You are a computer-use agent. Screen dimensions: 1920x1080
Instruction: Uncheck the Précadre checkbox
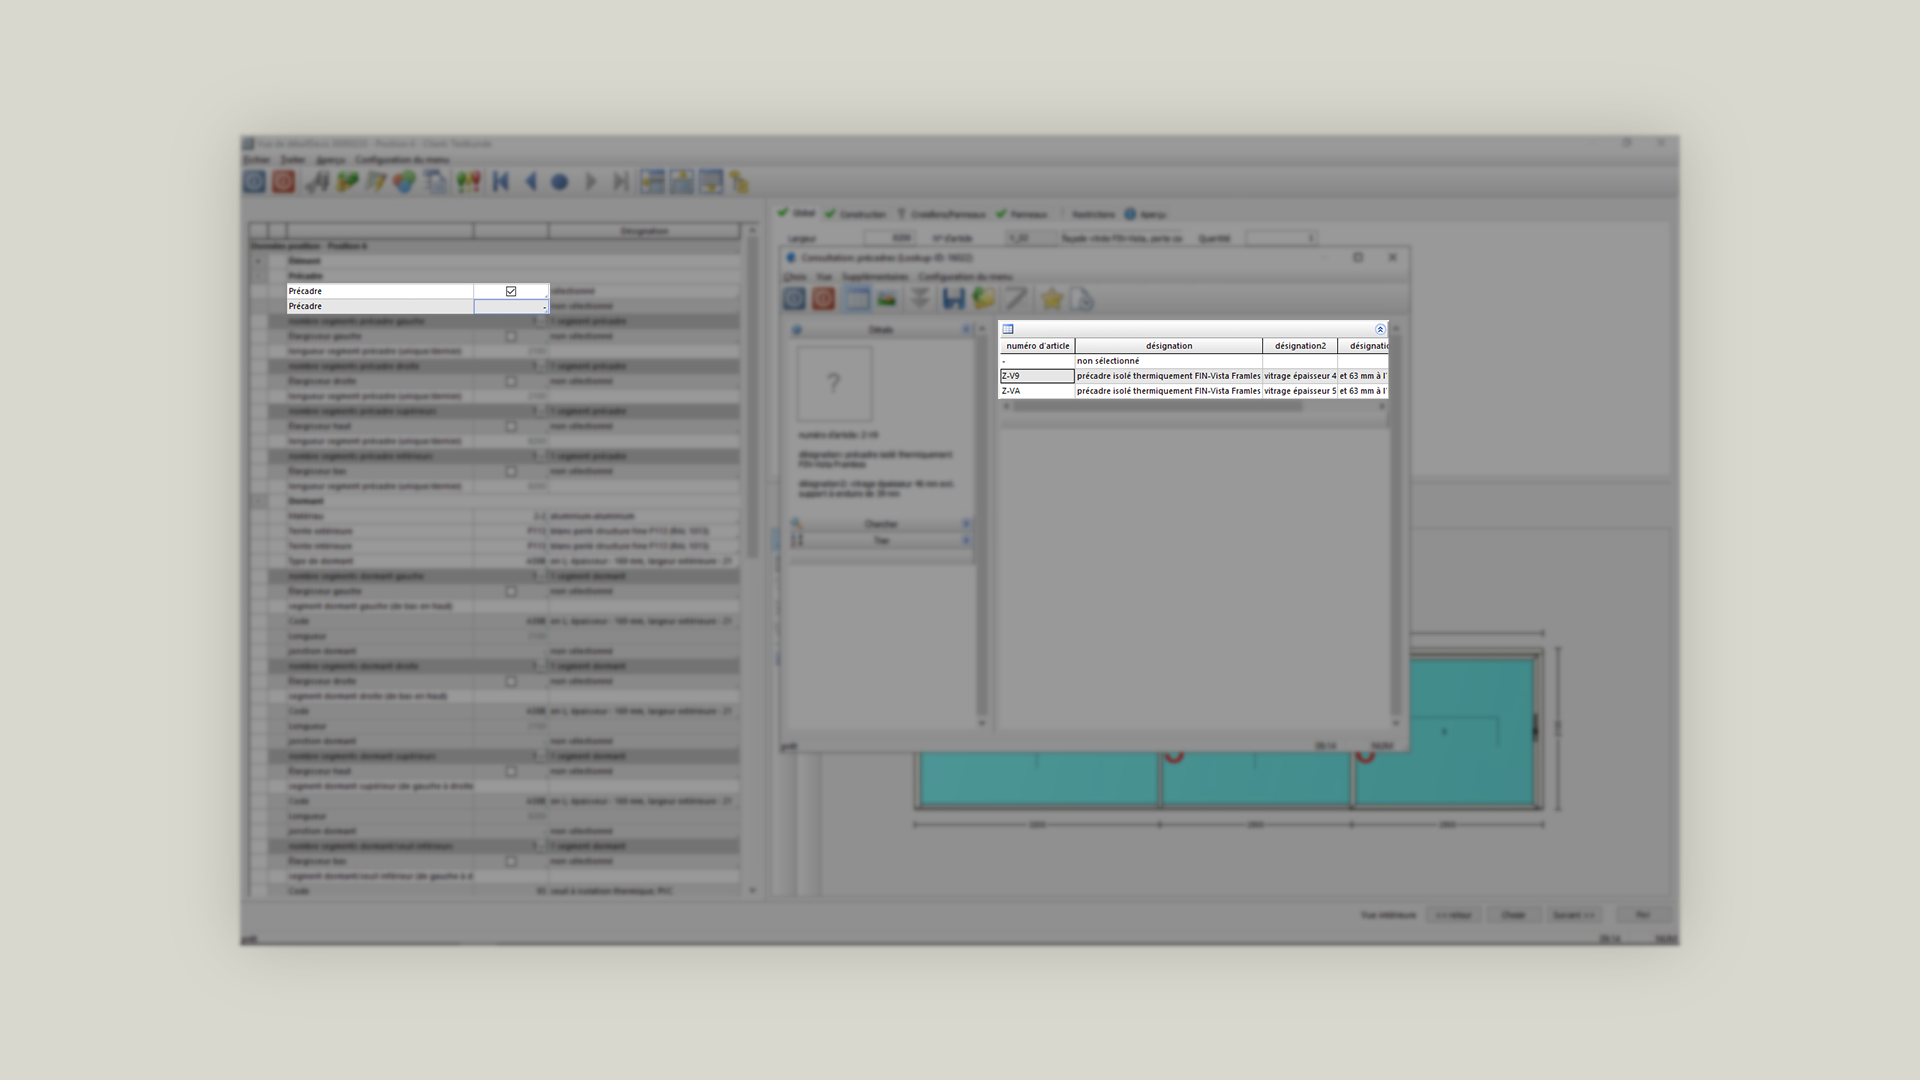point(511,291)
